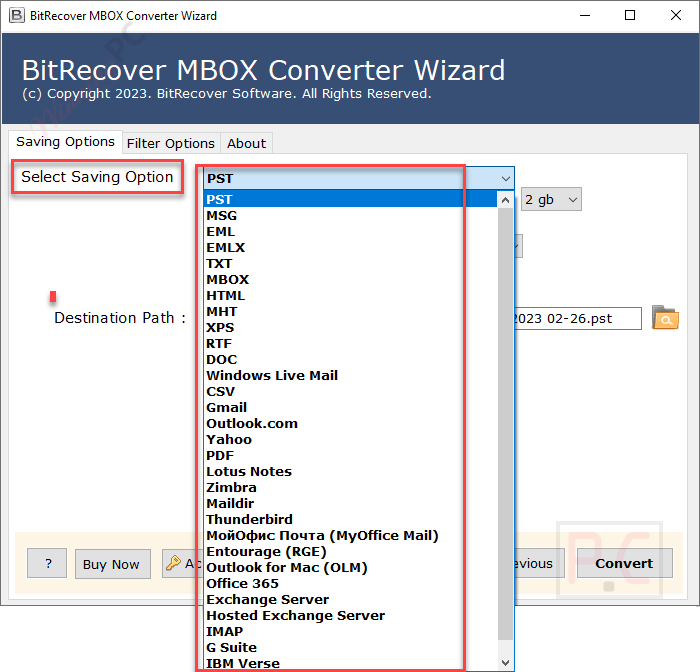This screenshot has height=672, width=700.
Task: Click the dropdown list scroll down arrow
Action: pyautogui.click(x=505, y=663)
